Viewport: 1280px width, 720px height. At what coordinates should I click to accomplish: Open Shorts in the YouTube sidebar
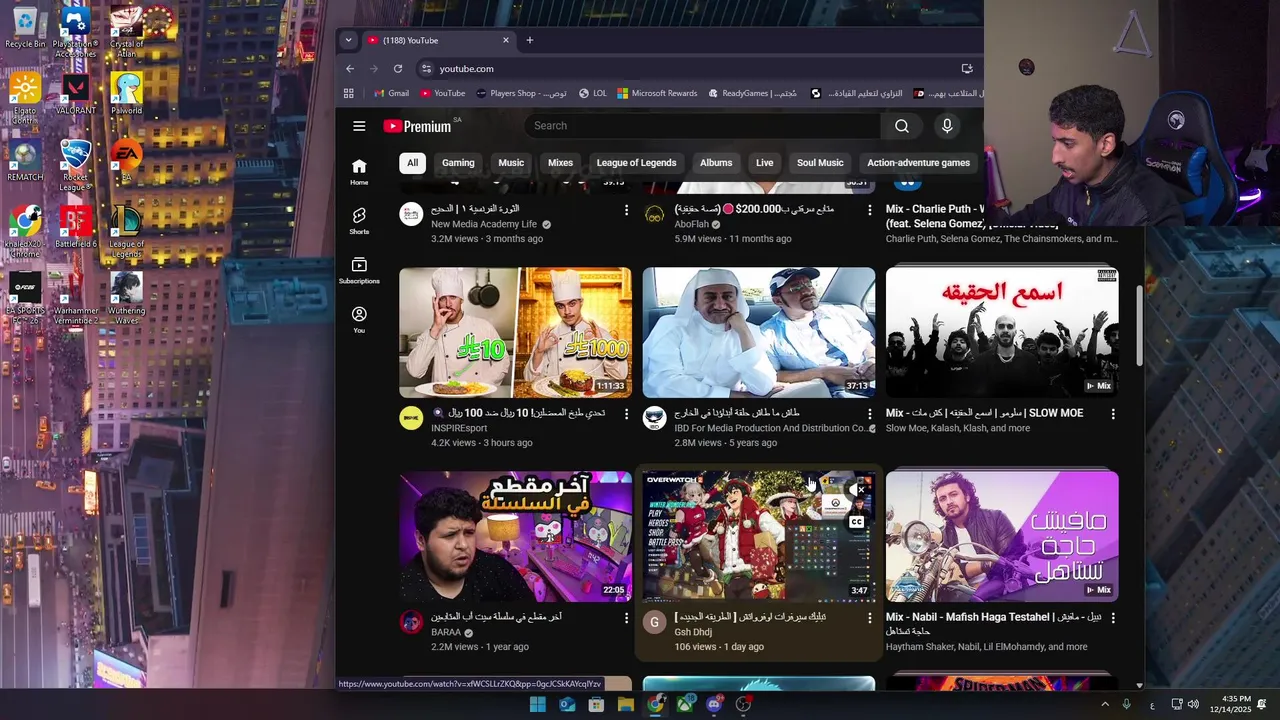[359, 221]
